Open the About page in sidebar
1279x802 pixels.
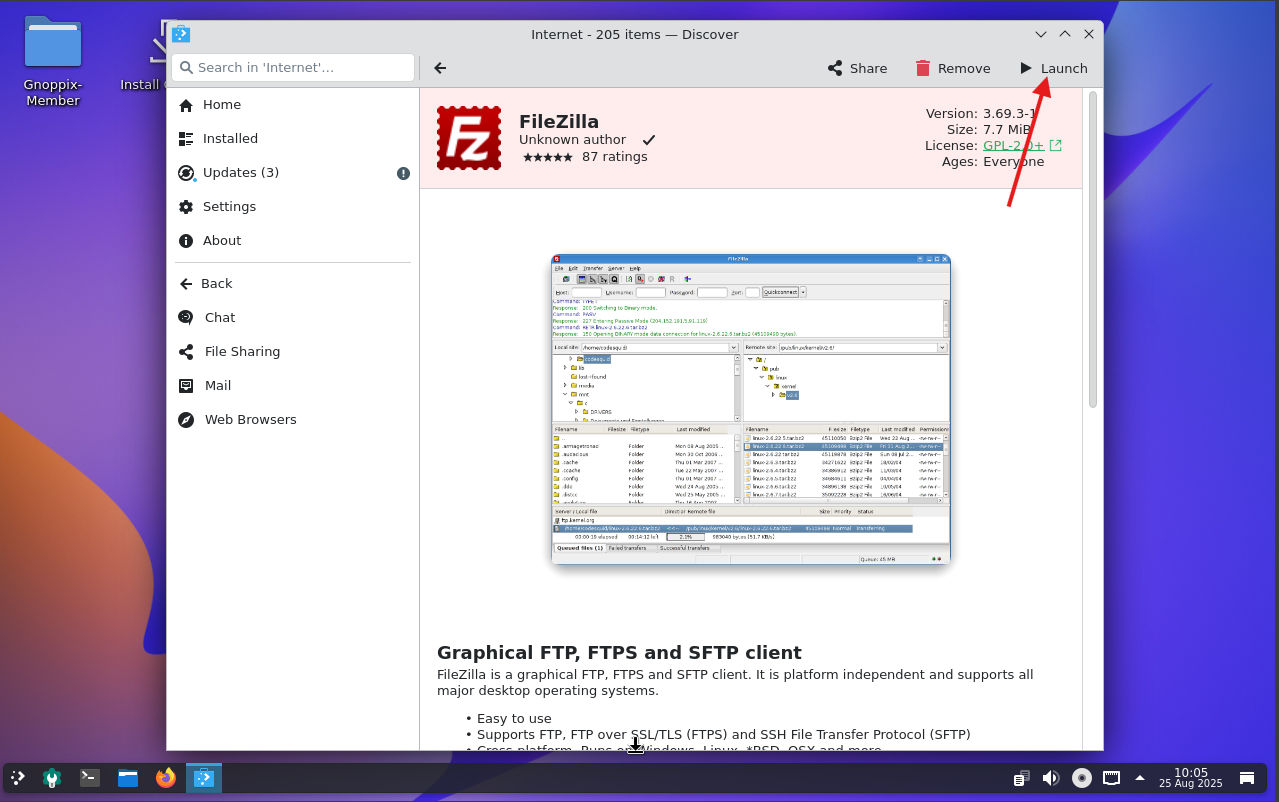tap(221, 241)
